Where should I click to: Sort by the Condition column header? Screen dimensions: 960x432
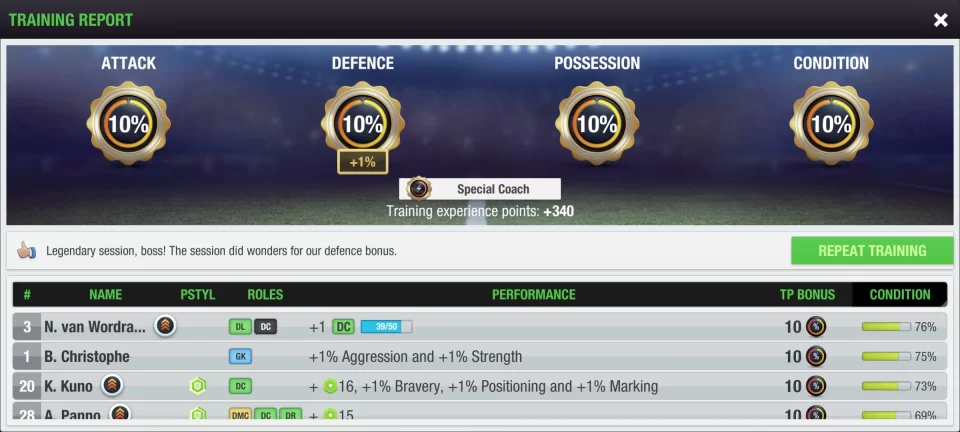899,294
